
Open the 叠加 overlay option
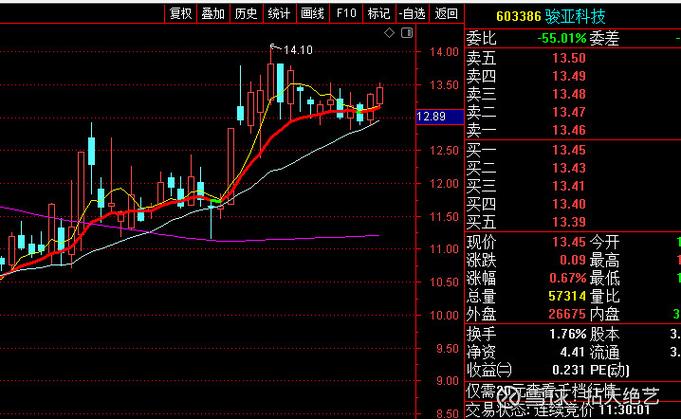click(213, 13)
